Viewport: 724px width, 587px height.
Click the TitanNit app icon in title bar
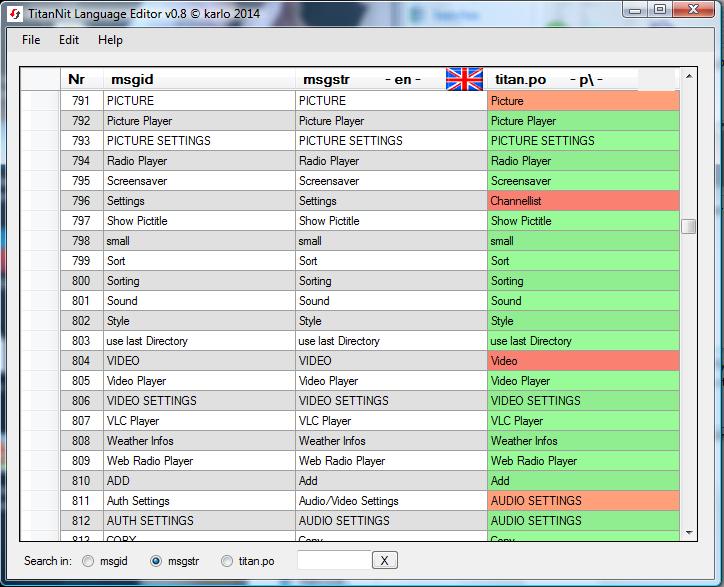(15, 11)
